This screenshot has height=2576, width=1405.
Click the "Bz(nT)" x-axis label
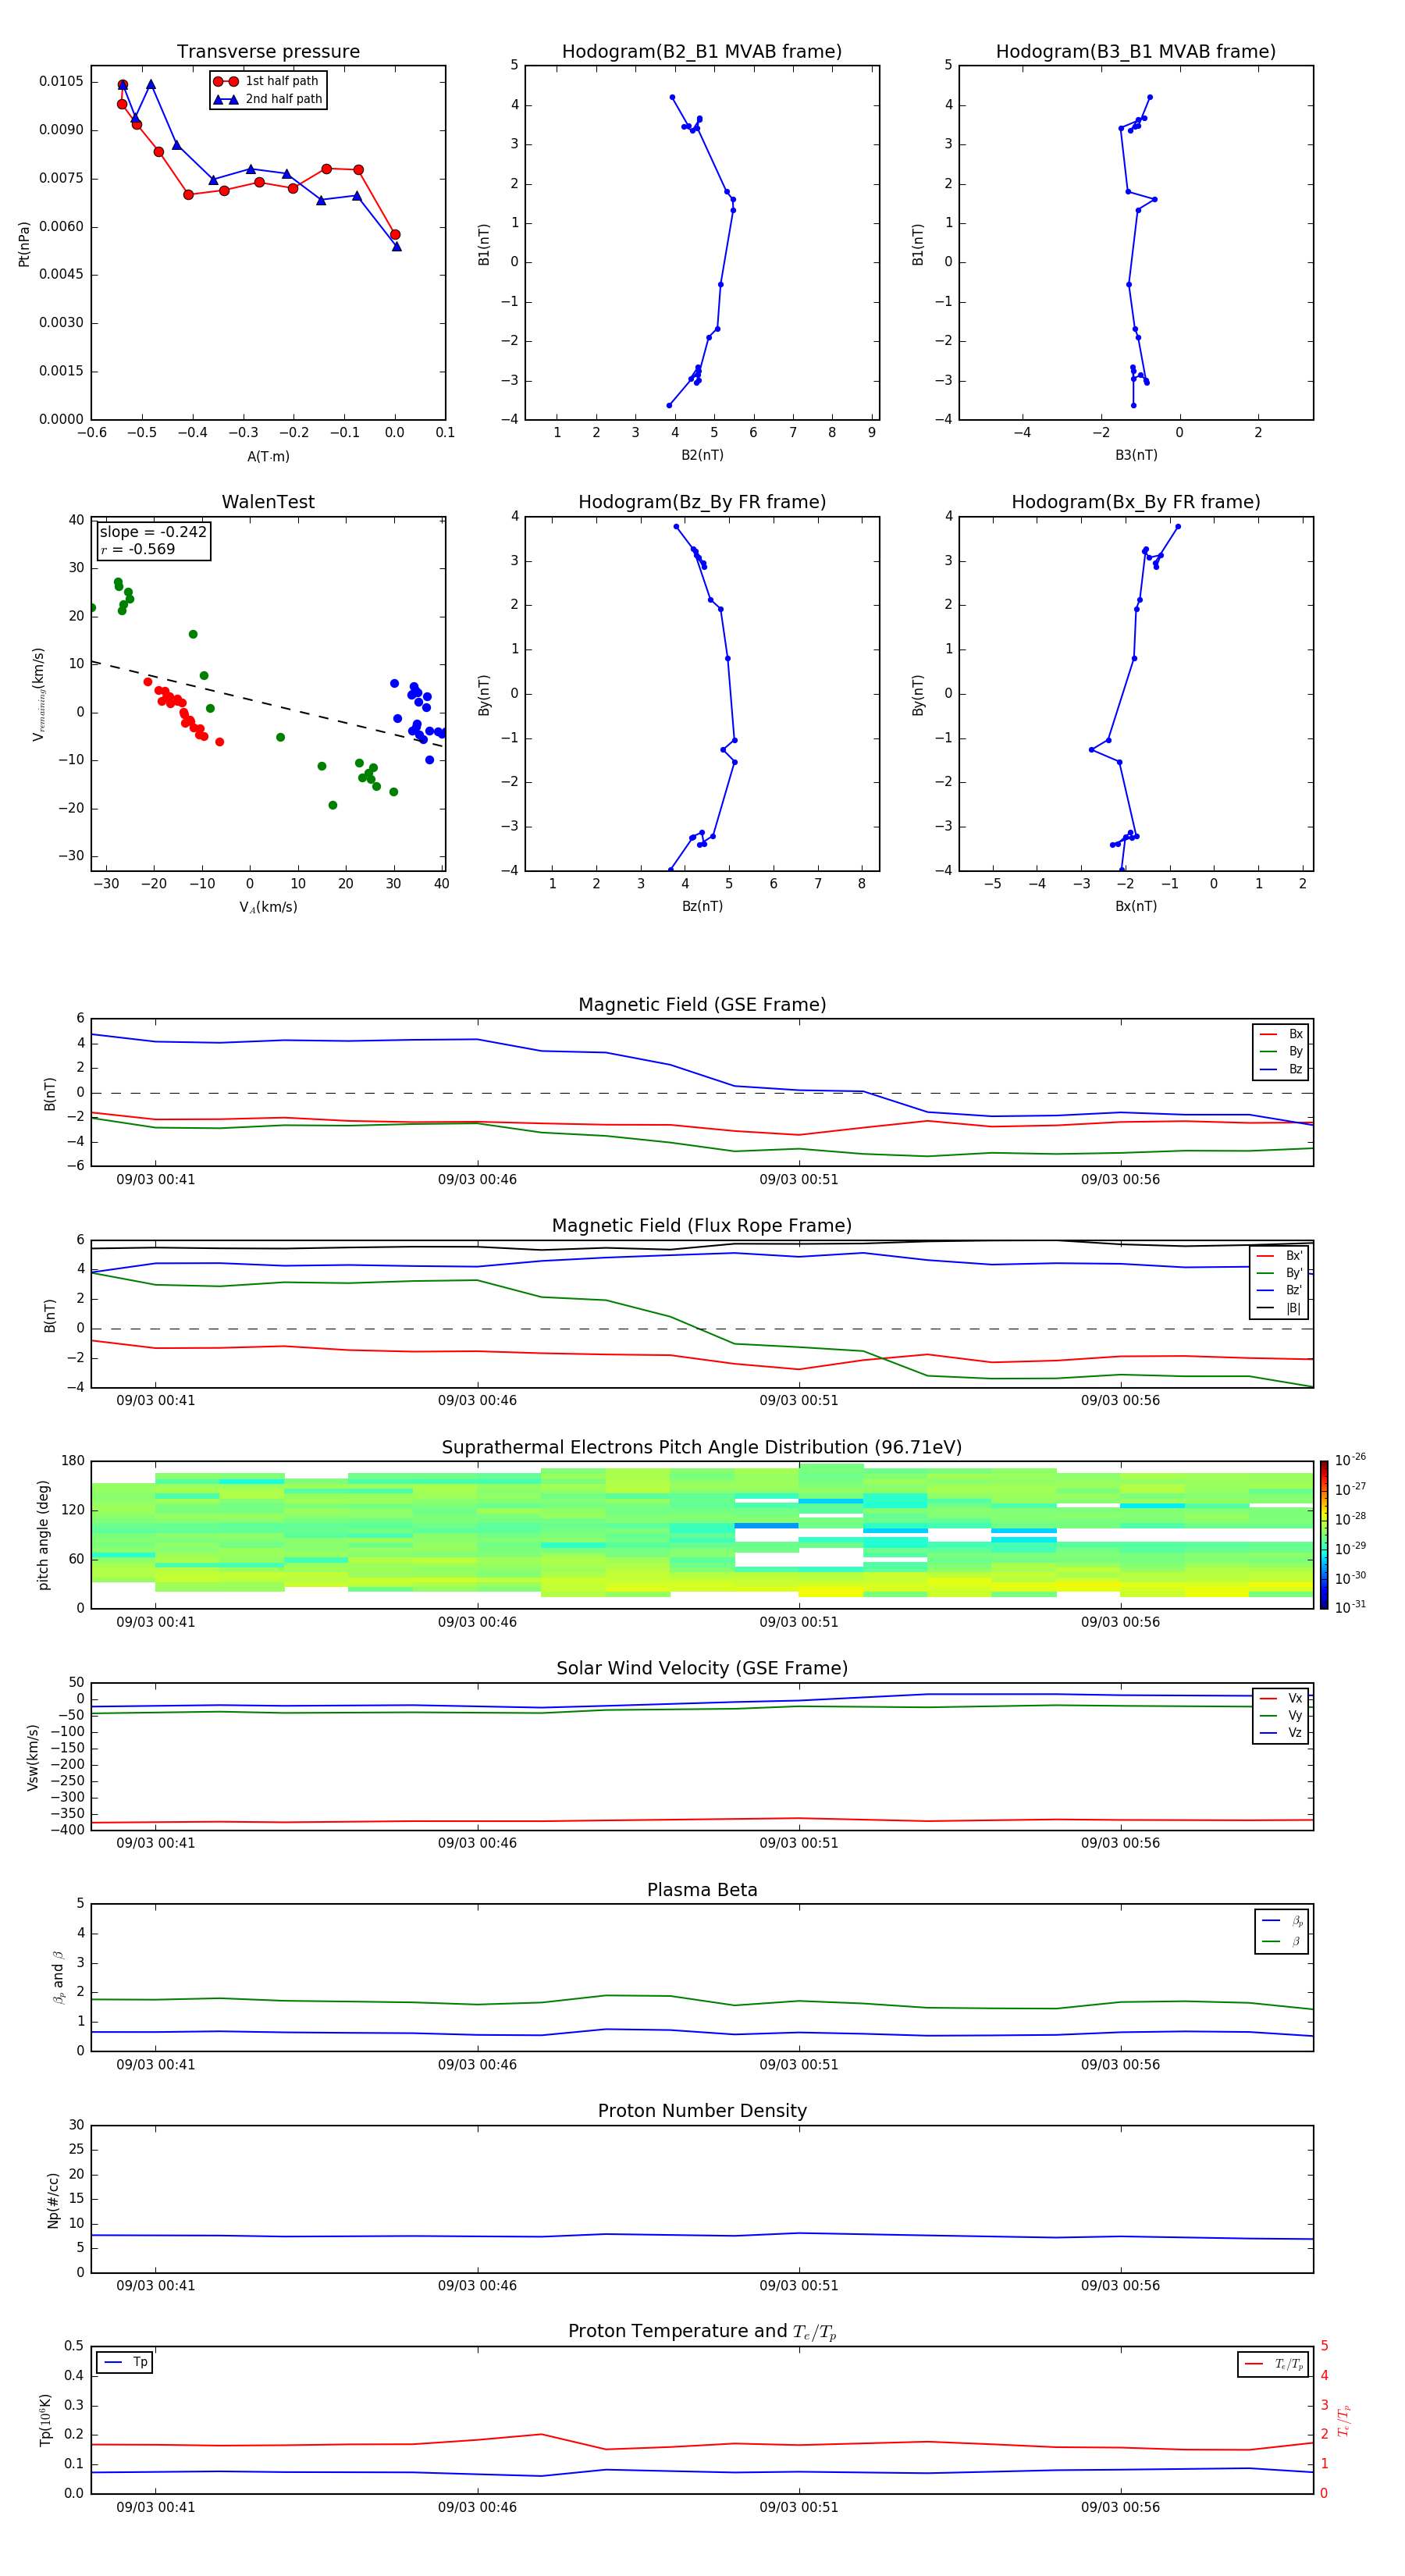pyautogui.click(x=702, y=906)
